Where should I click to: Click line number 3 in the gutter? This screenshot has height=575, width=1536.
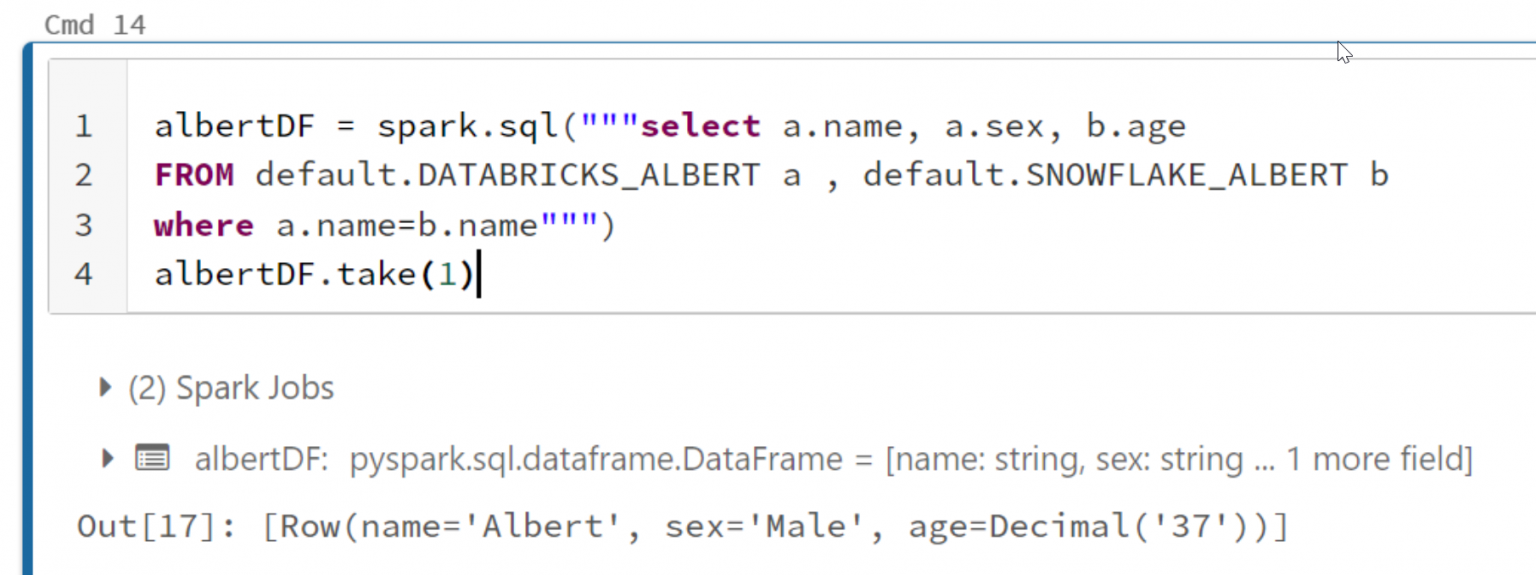tap(83, 225)
